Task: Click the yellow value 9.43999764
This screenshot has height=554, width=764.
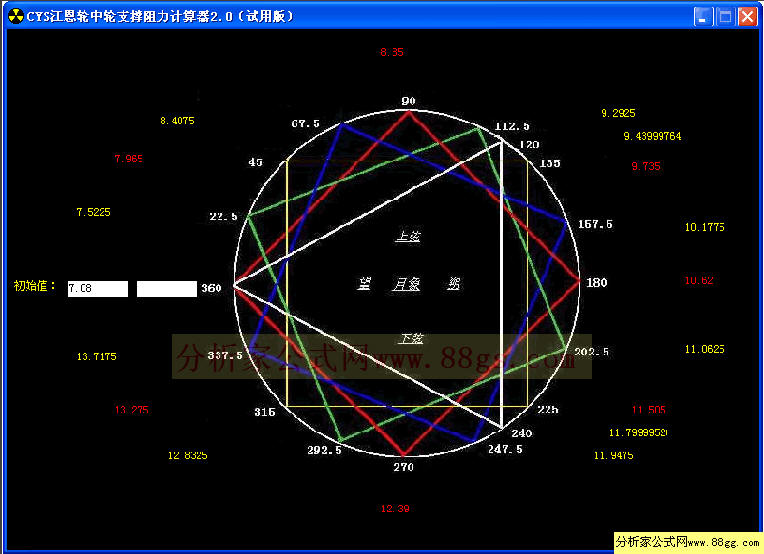Action: coord(652,136)
